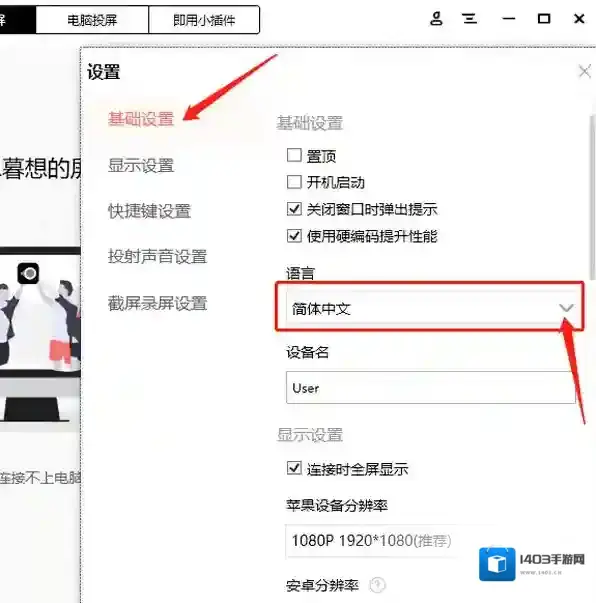Uncheck 关闭窗口时弹出提示

294,209
